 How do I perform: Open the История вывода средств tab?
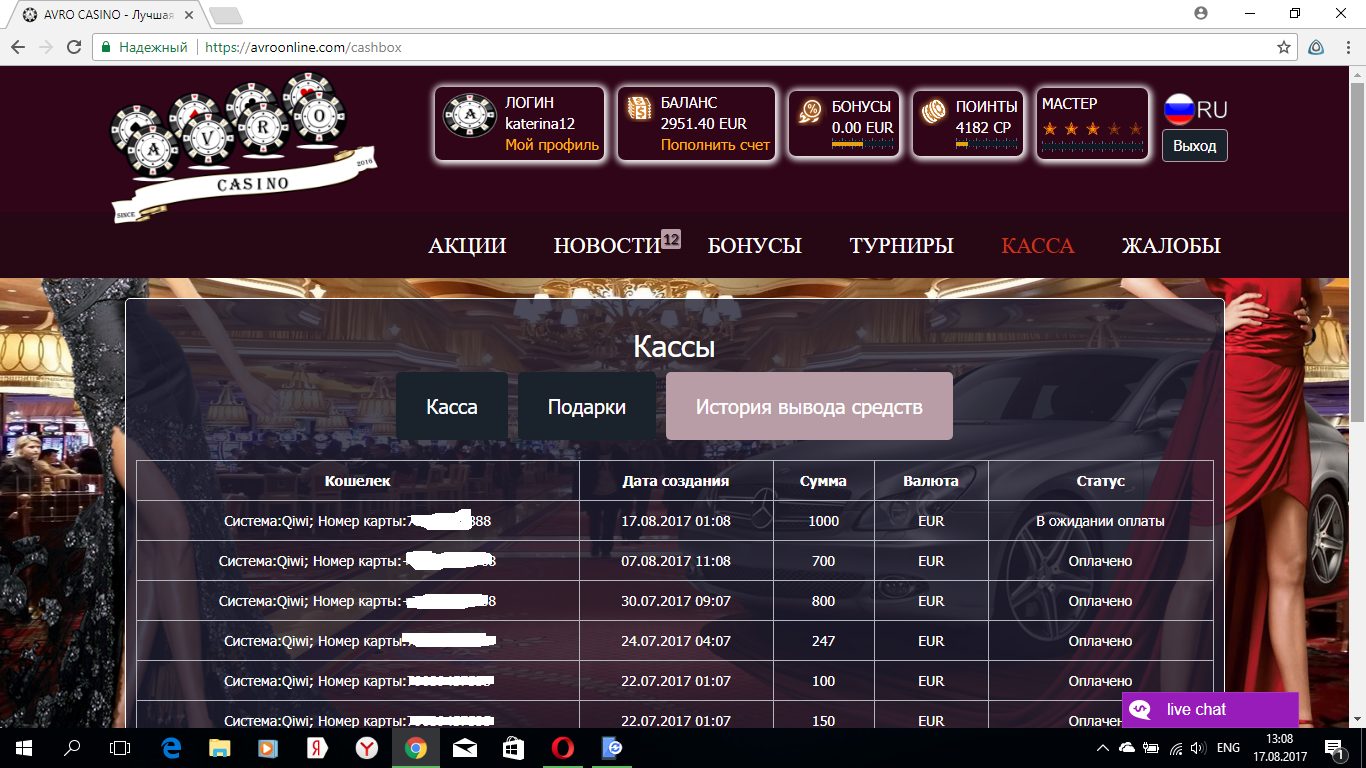[809, 406]
